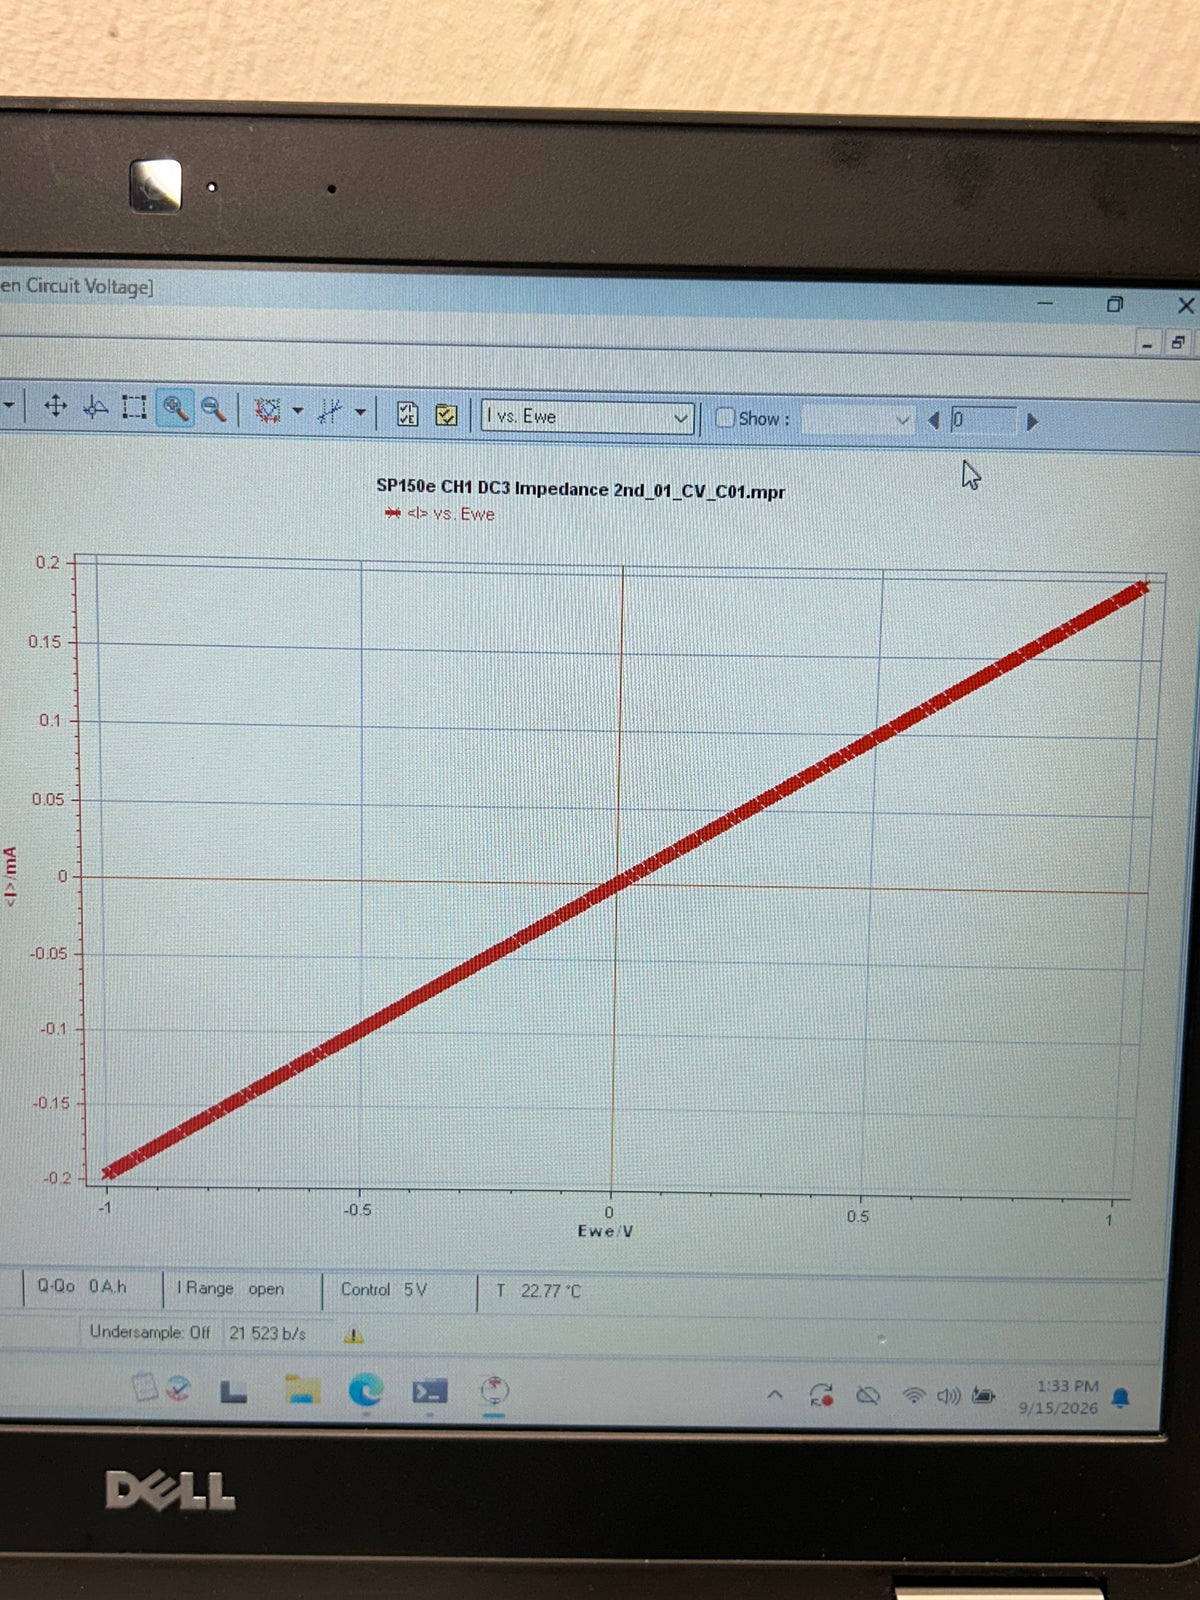Click the VE file list icon

point(408,413)
